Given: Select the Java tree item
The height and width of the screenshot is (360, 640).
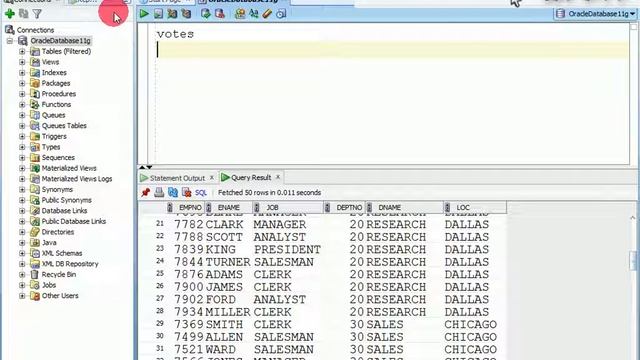Looking at the screenshot, I should pyautogui.click(x=49, y=242).
